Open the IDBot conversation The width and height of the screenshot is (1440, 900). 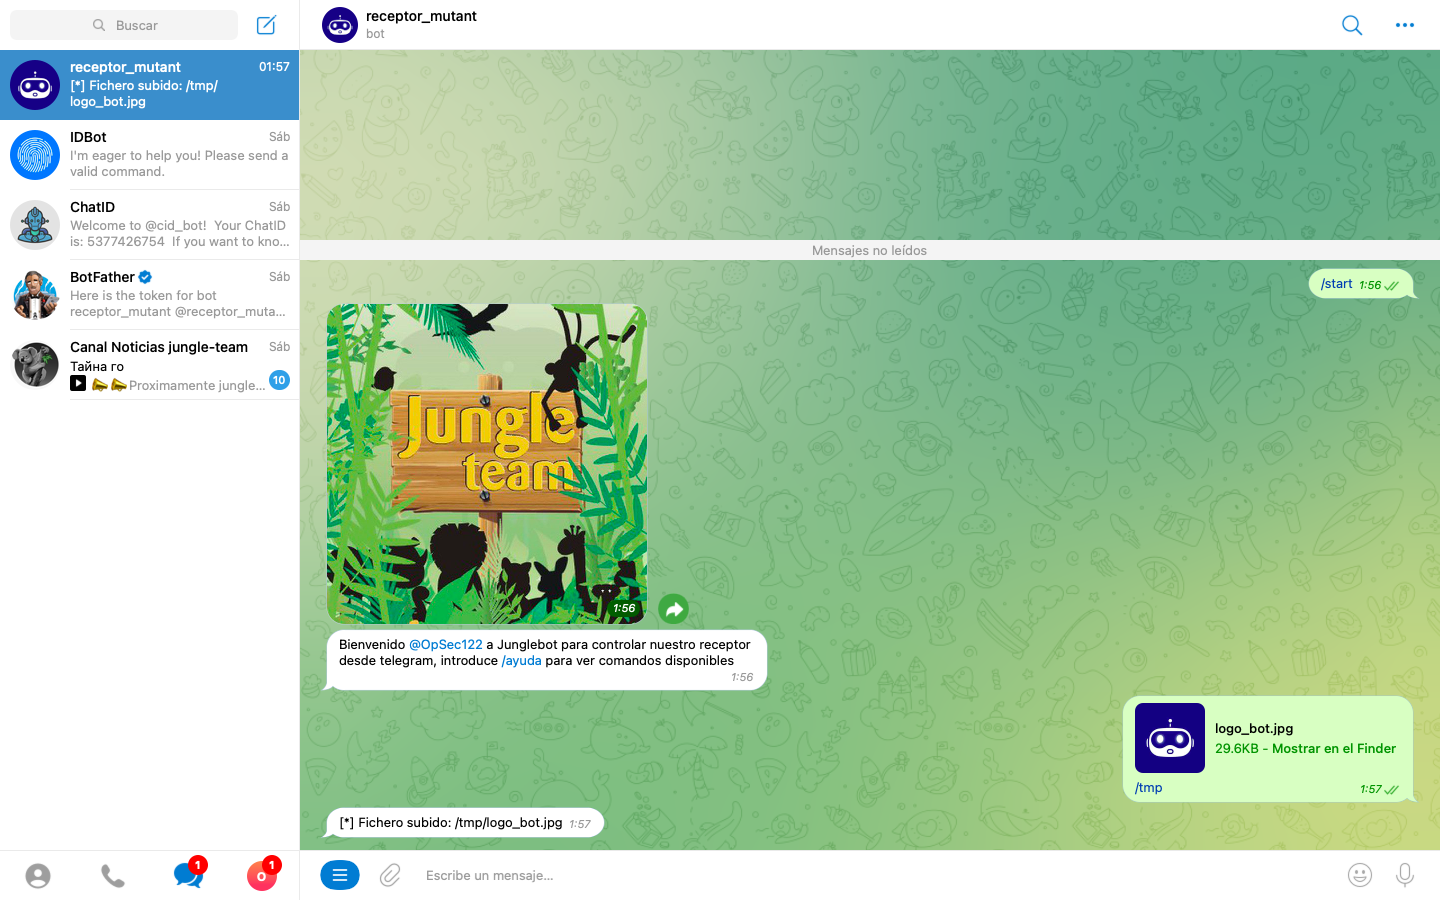(x=150, y=155)
